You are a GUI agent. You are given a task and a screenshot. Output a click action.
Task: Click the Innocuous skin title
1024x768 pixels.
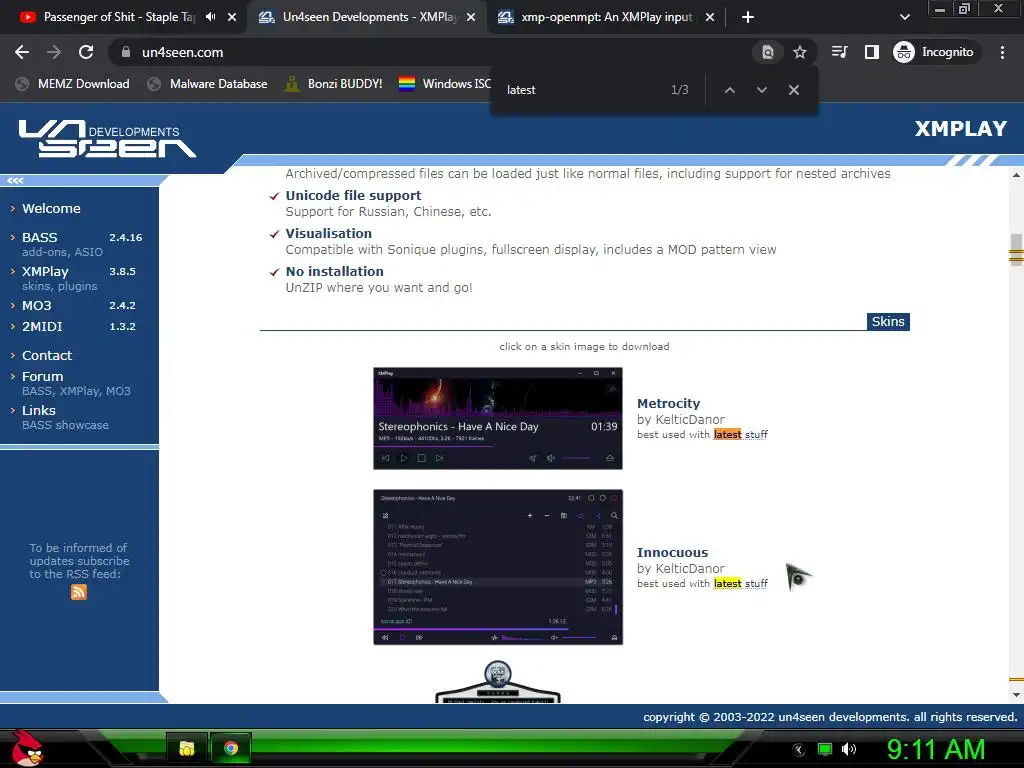672,552
